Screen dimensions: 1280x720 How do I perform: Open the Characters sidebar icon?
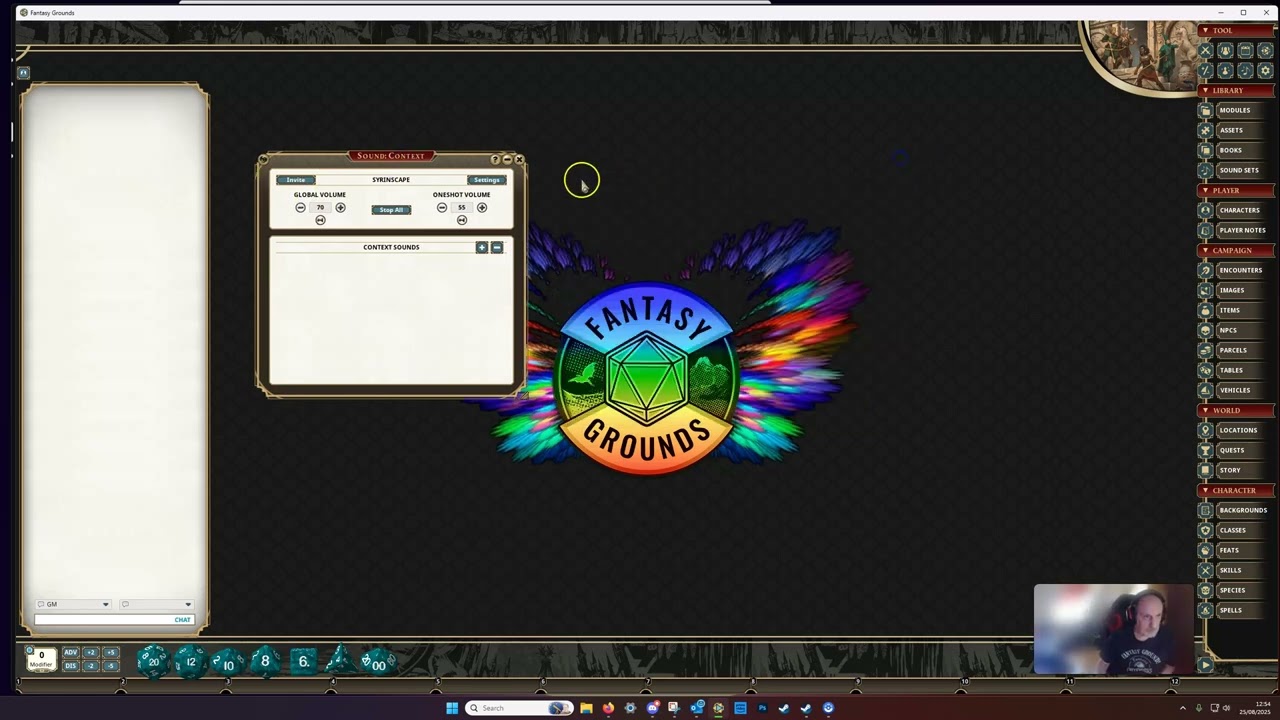1205,210
